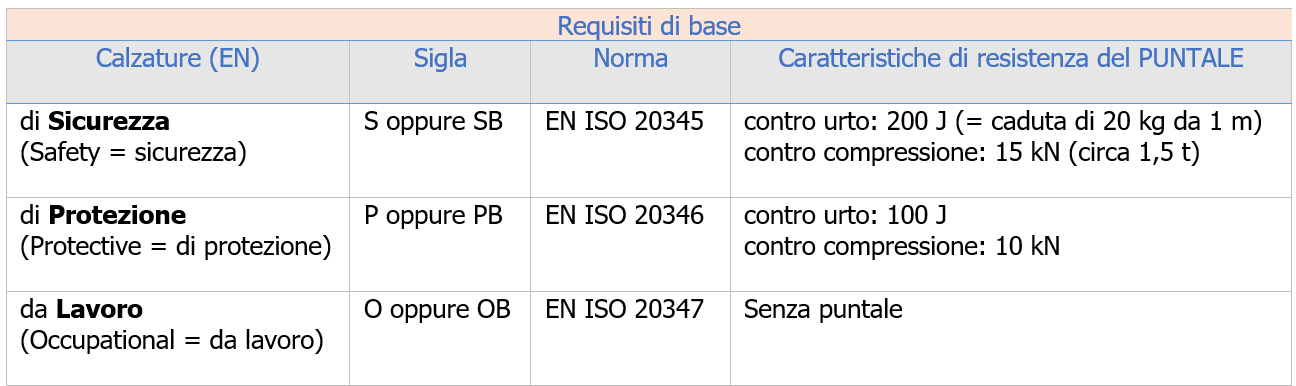The image size is (1296, 386).
Task: Select the 'Norma' column header
Action: 630,59
